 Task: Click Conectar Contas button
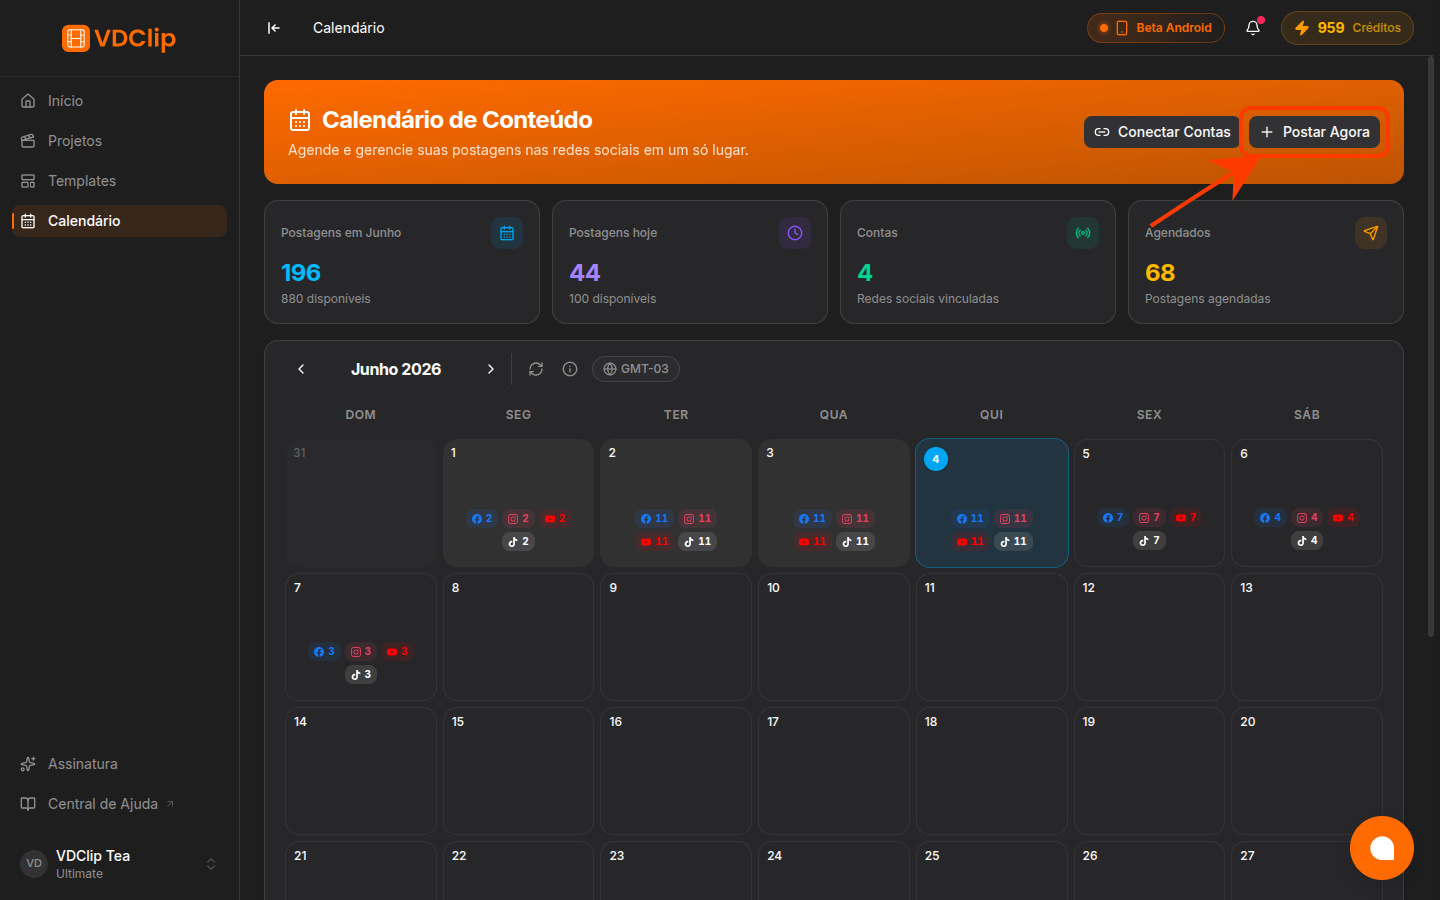pyautogui.click(x=1162, y=132)
